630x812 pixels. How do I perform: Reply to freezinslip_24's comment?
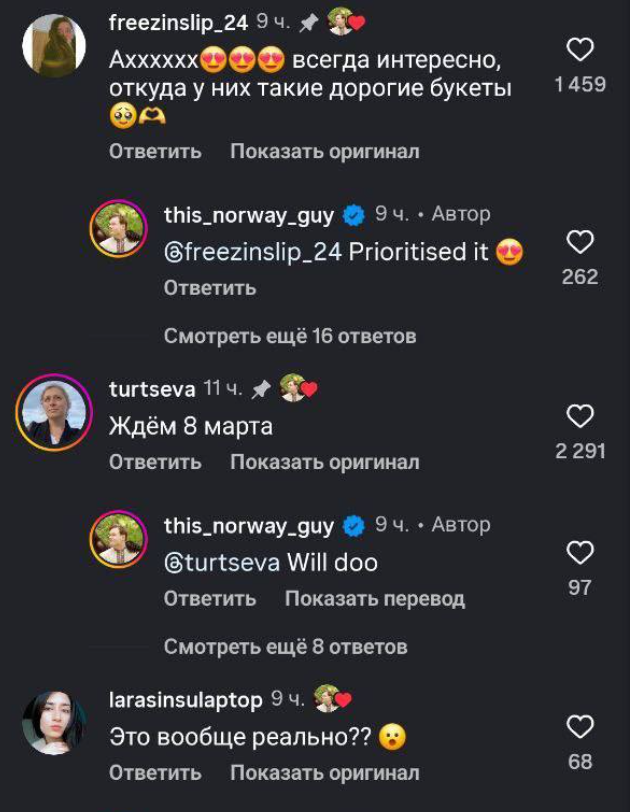[155, 152]
